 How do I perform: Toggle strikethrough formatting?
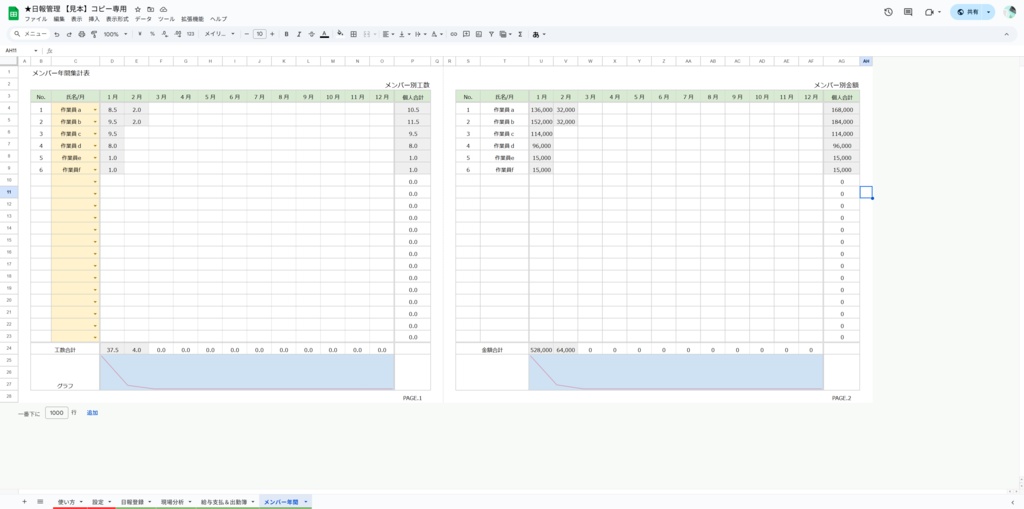point(312,34)
